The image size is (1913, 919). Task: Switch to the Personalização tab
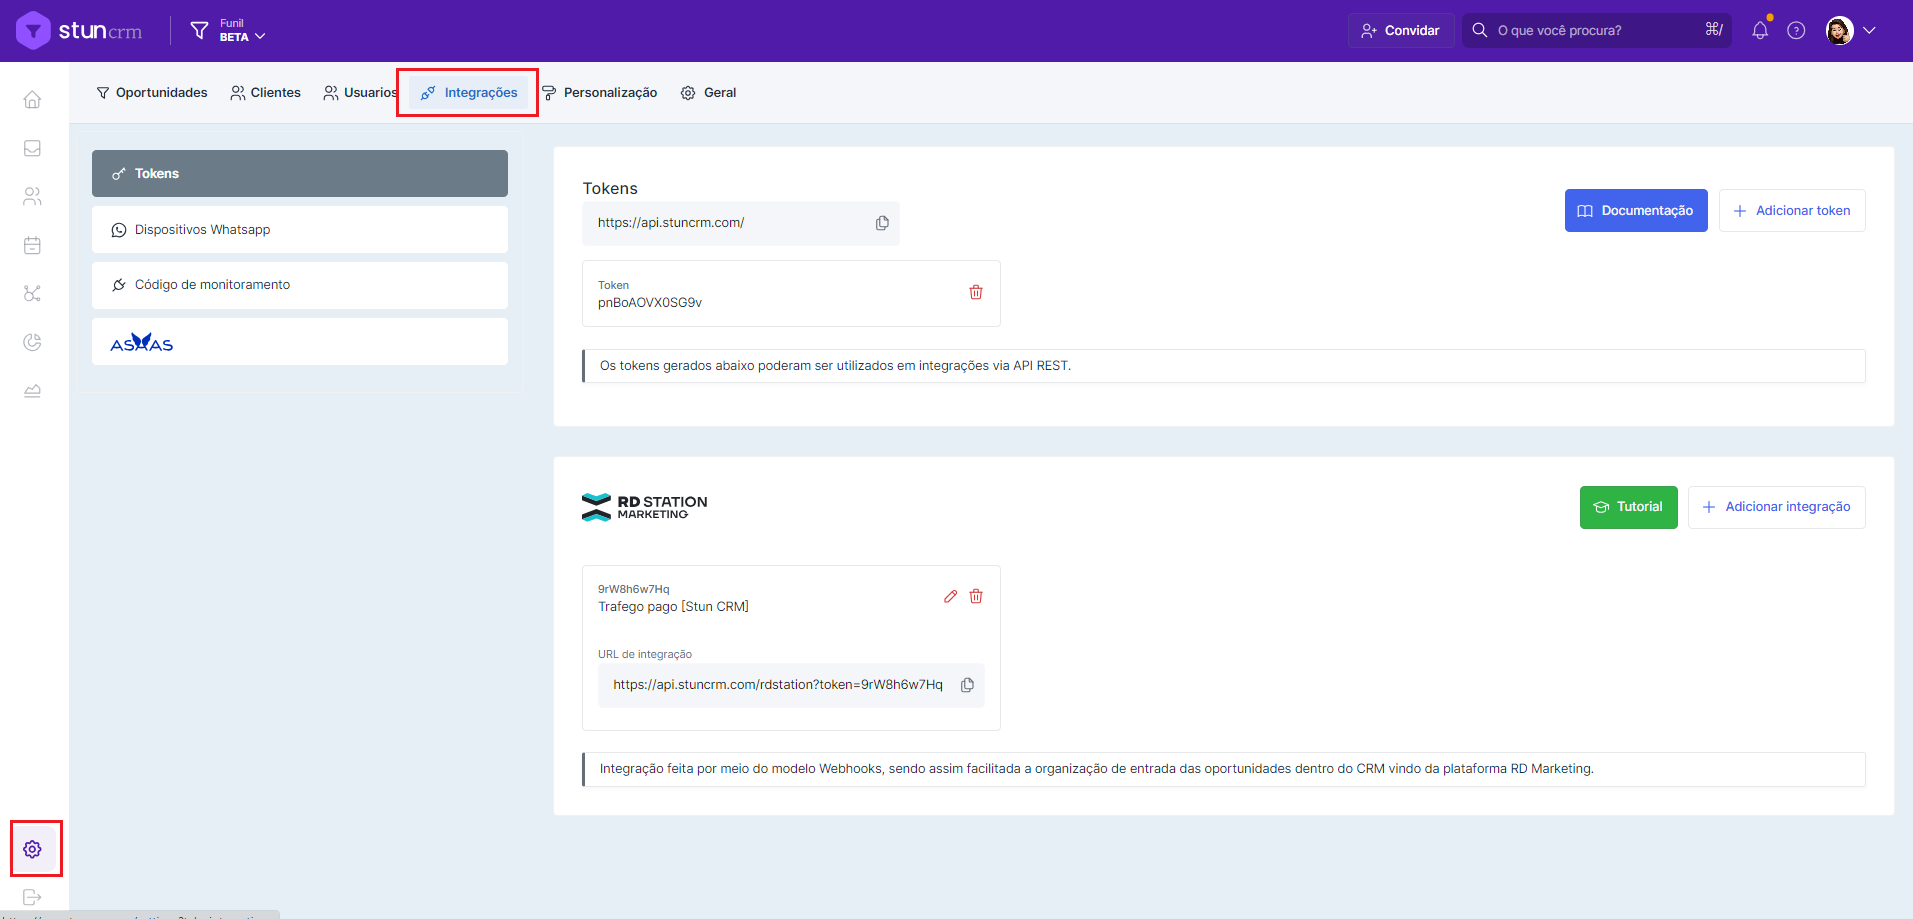click(600, 93)
